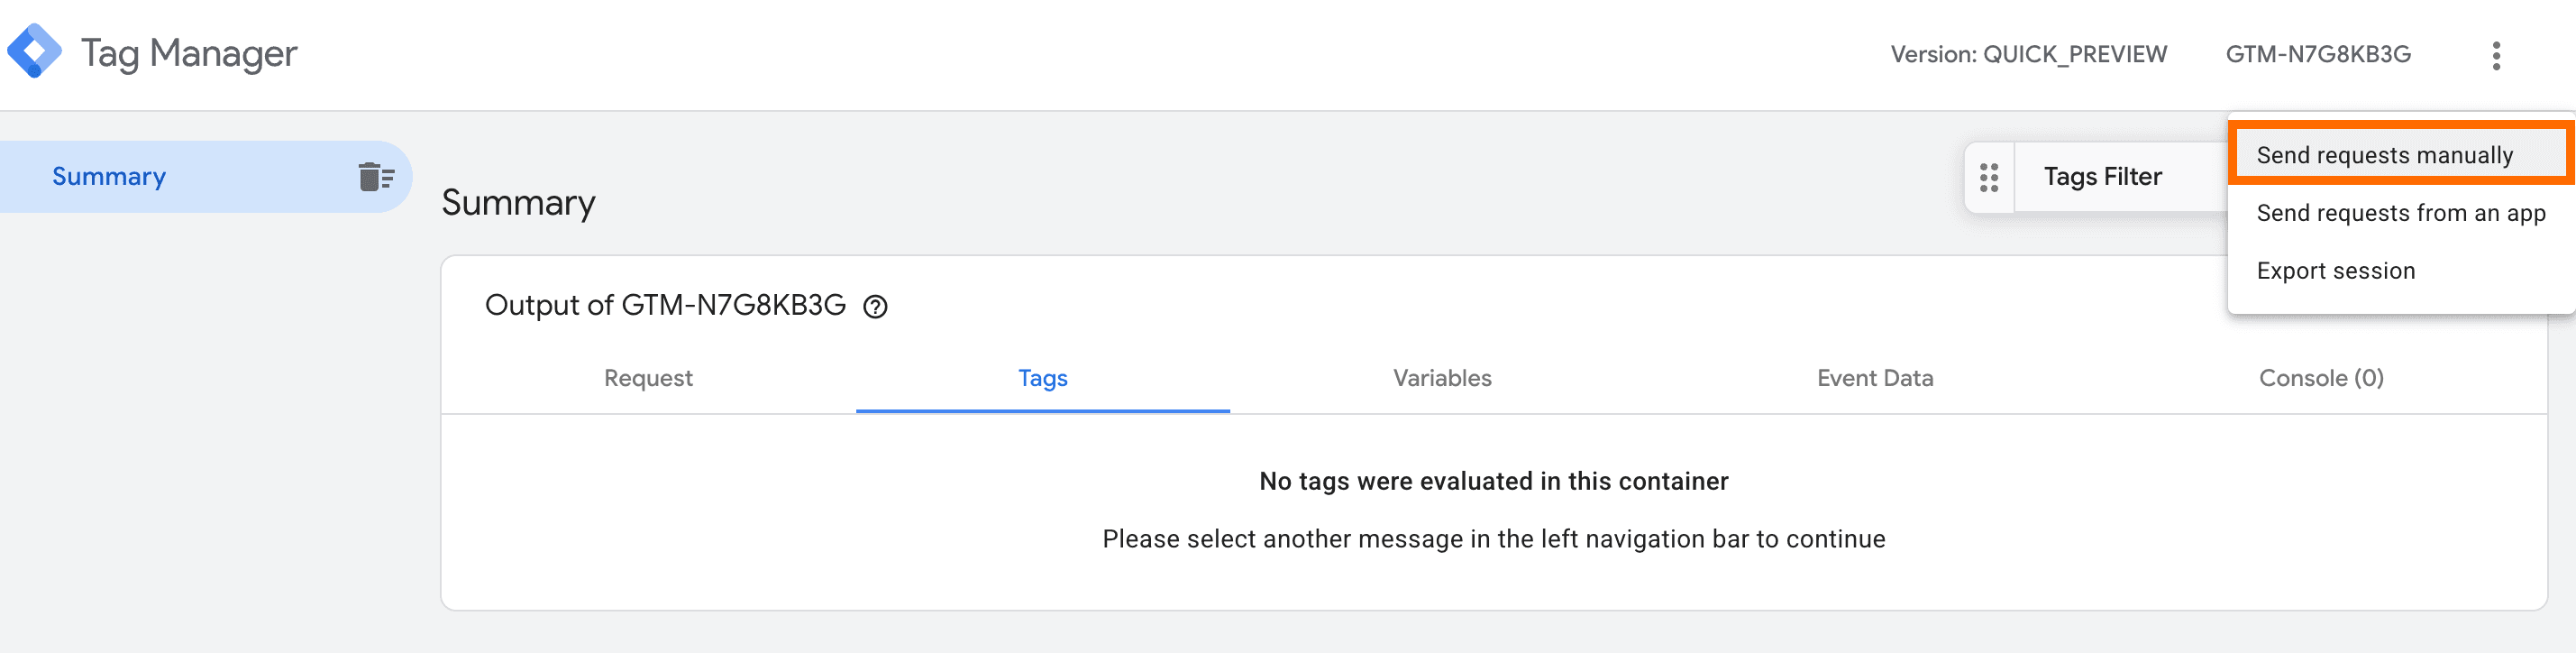Choose Send requests from an app

[2400, 212]
